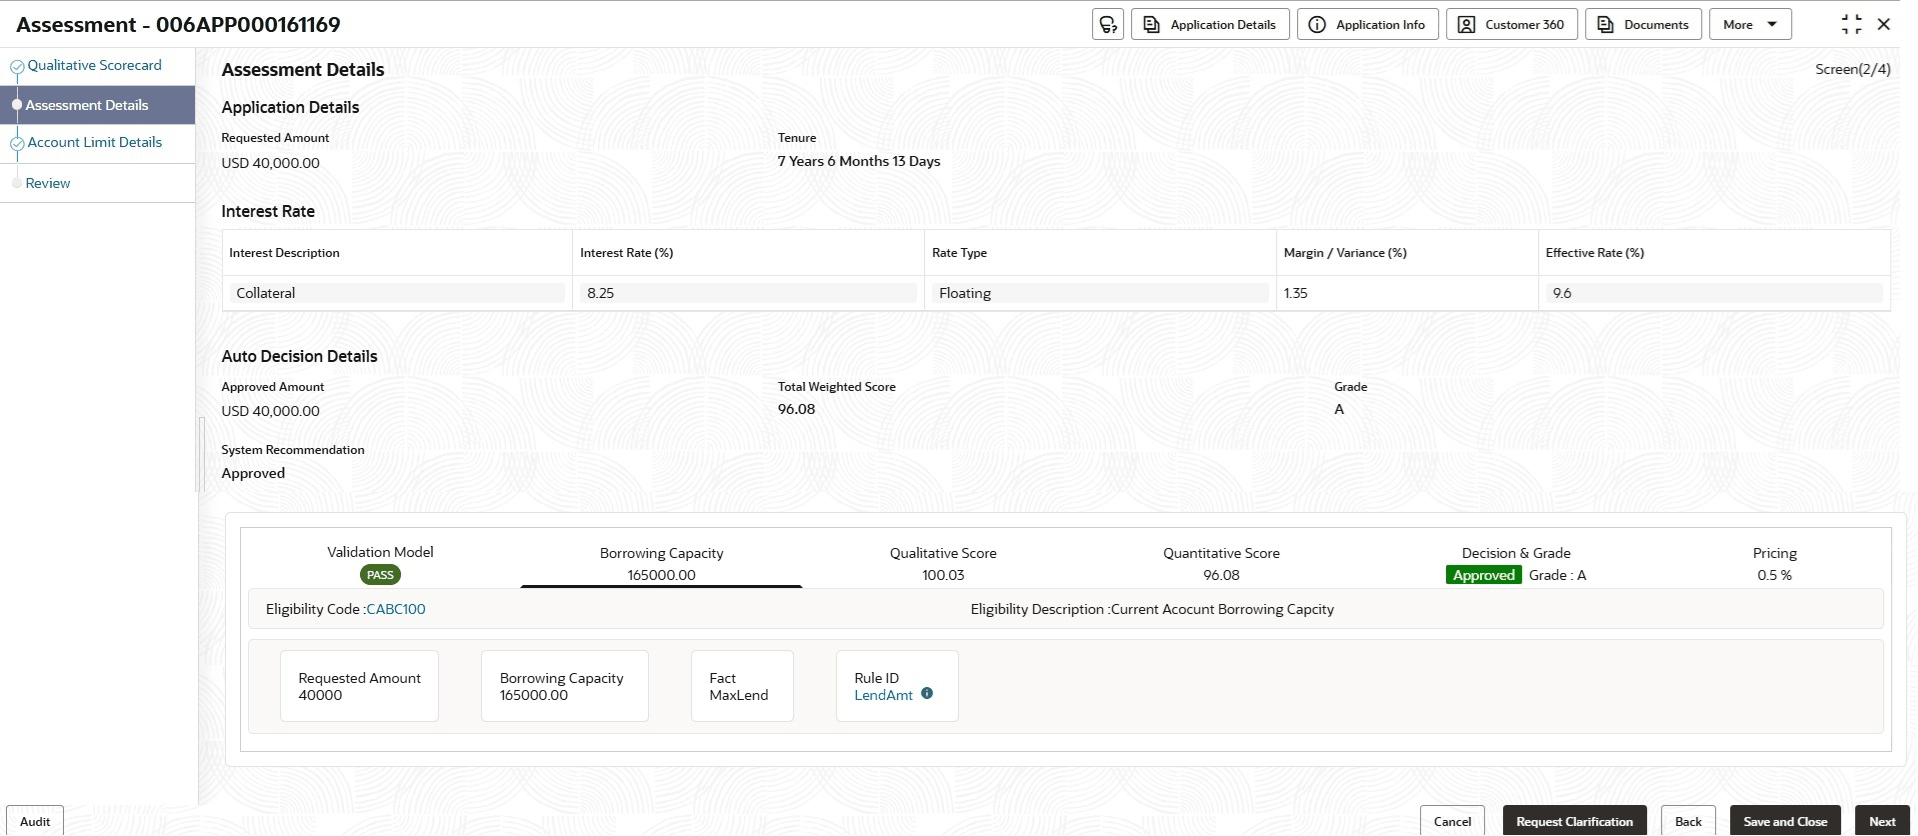
Task: Click the tenure value '7 Years 6 Months 13 Days'
Action: [x=859, y=161]
